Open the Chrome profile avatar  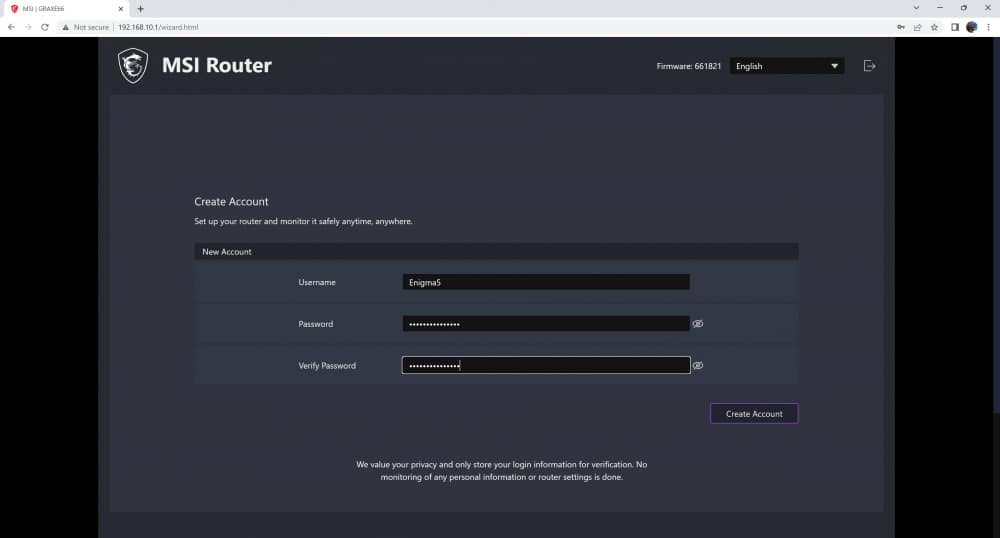tap(971, 27)
